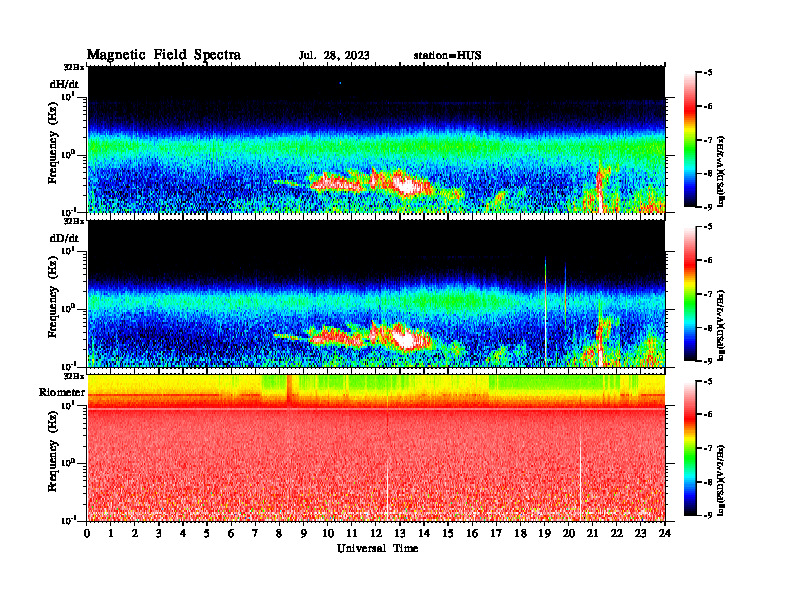Image resolution: width=792 pixels, height=612 pixels.
Task: Click the color bar beside the Riometer panel
Action: coord(689,448)
